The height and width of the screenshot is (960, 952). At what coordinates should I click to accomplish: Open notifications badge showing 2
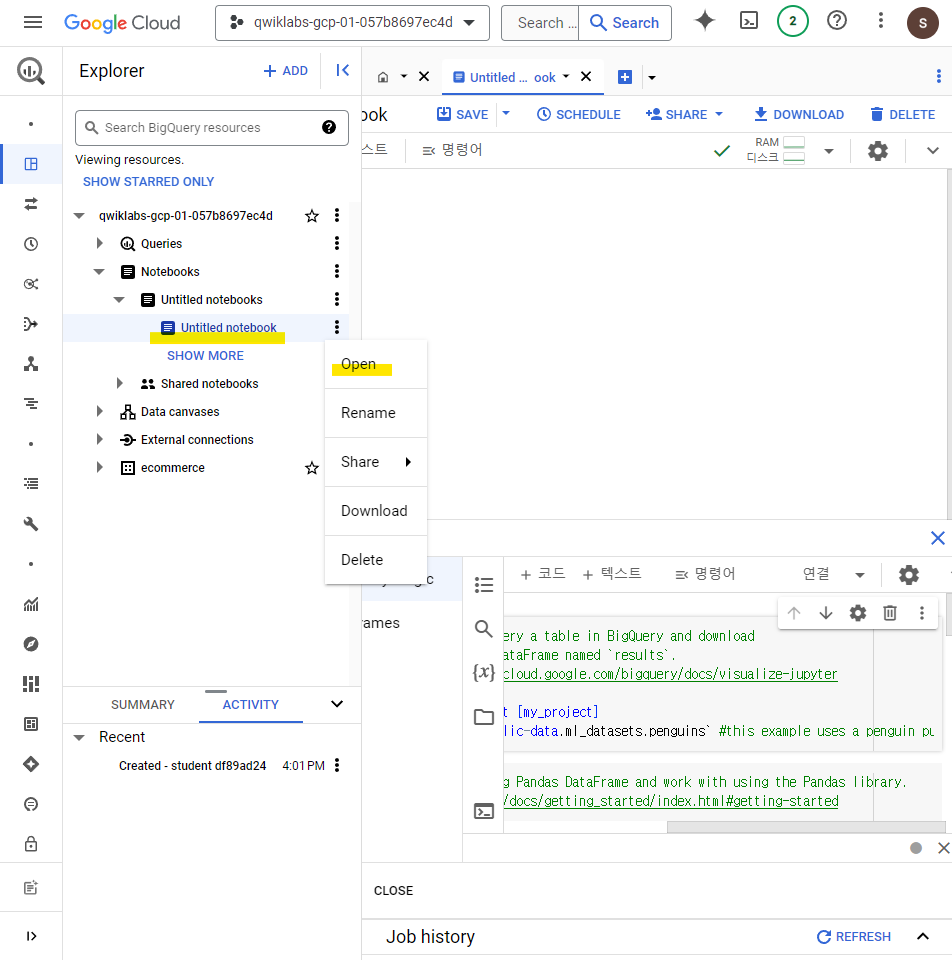(792, 21)
